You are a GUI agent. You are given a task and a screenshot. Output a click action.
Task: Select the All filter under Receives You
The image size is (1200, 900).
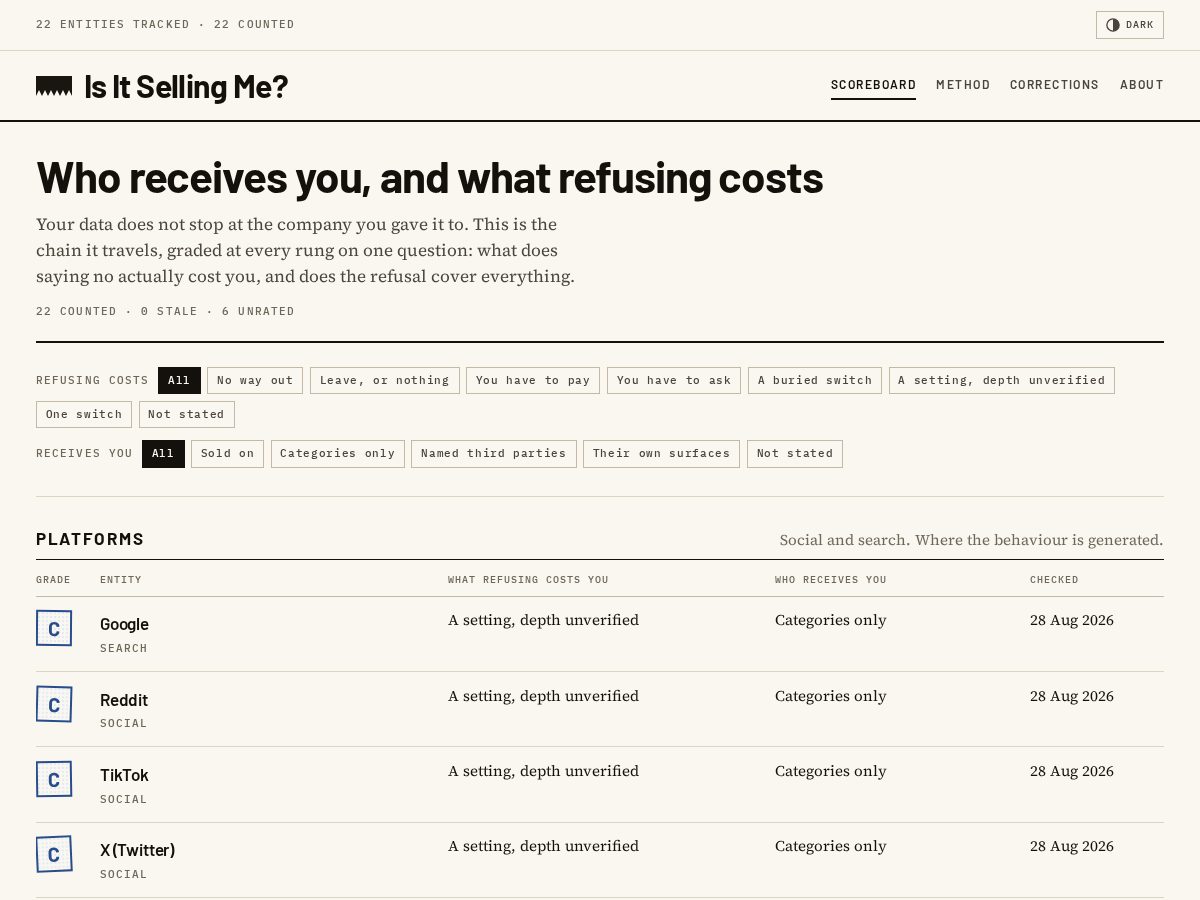pos(163,454)
